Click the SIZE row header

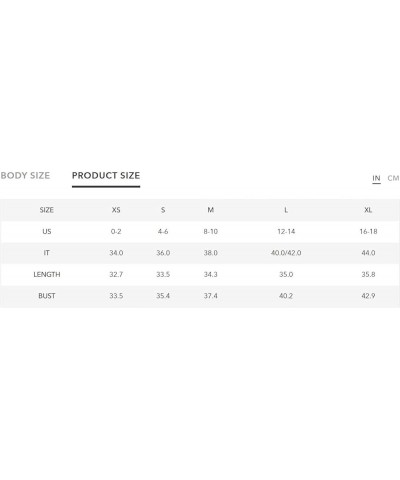pos(47,210)
